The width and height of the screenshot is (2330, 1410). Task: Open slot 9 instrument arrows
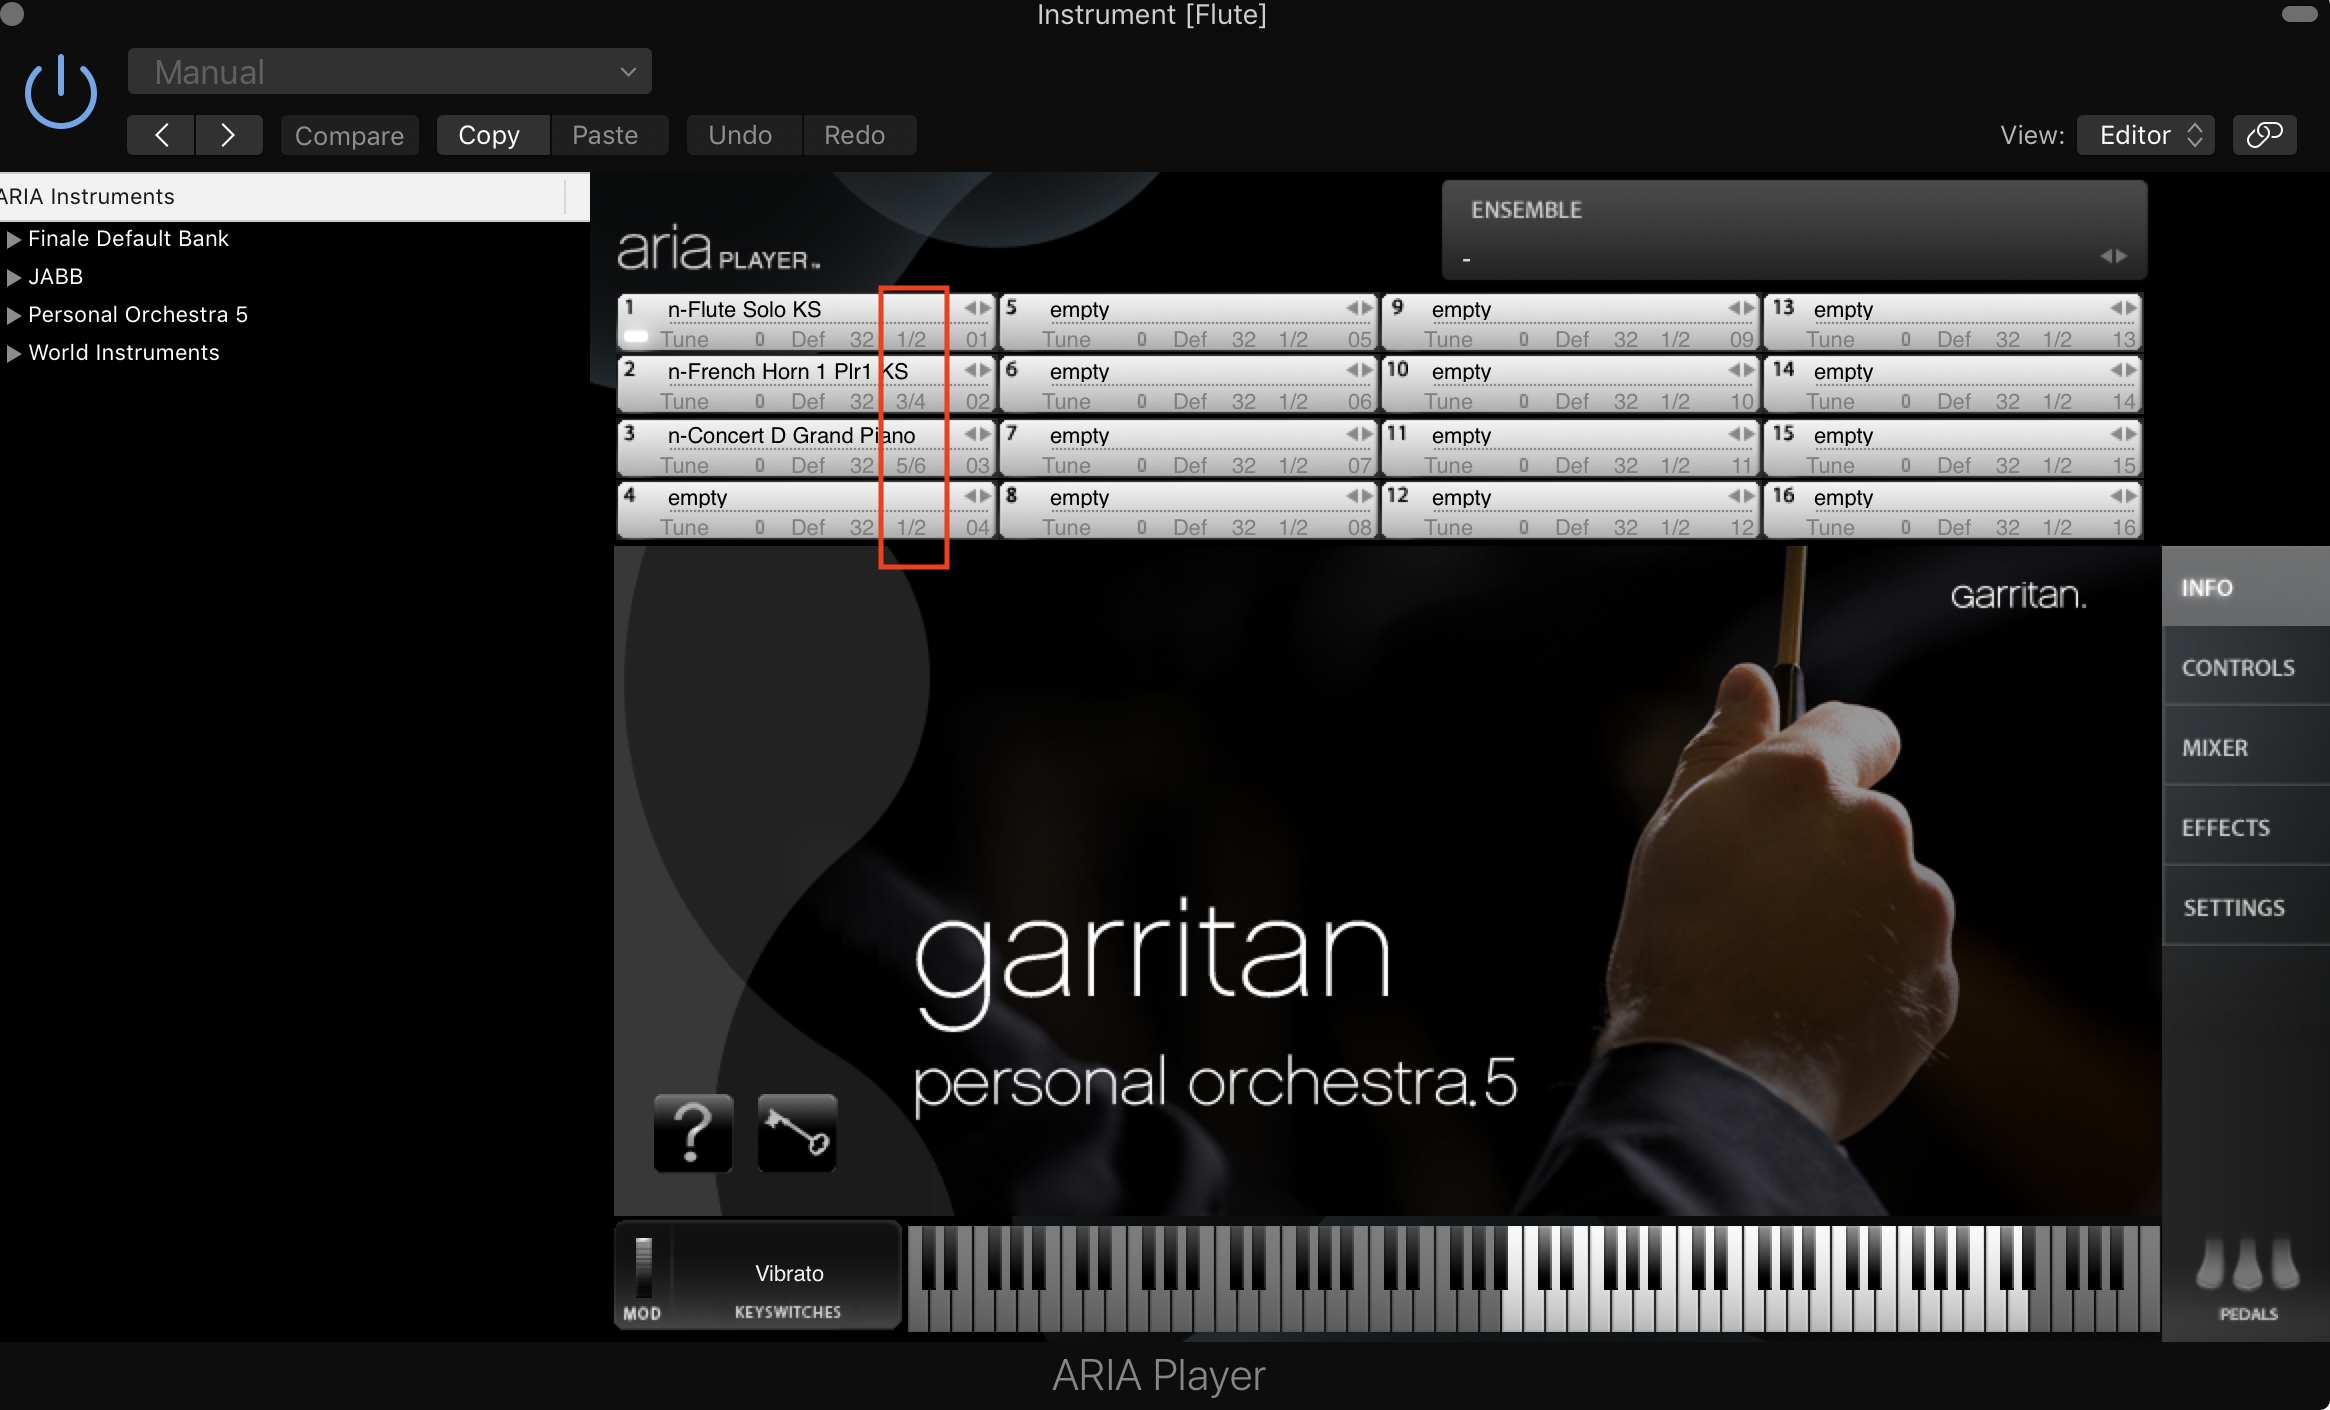tap(1741, 308)
